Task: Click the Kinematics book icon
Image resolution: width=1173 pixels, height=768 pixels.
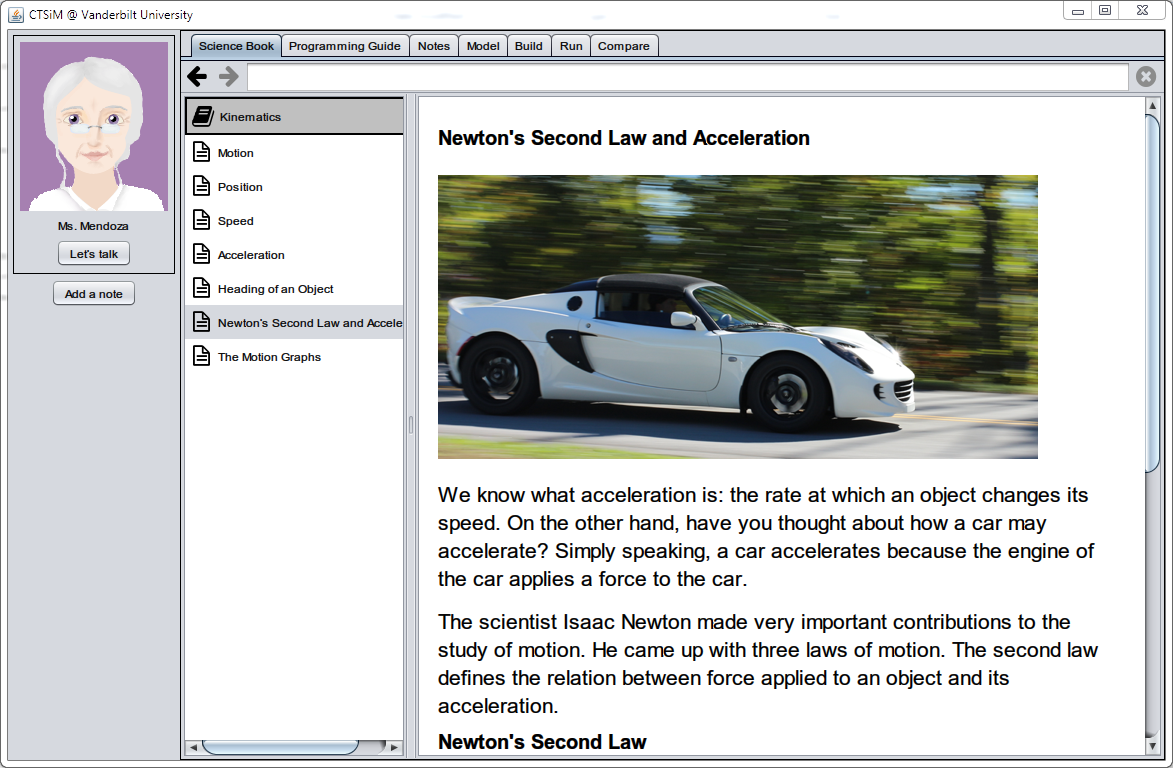Action: coord(203,117)
